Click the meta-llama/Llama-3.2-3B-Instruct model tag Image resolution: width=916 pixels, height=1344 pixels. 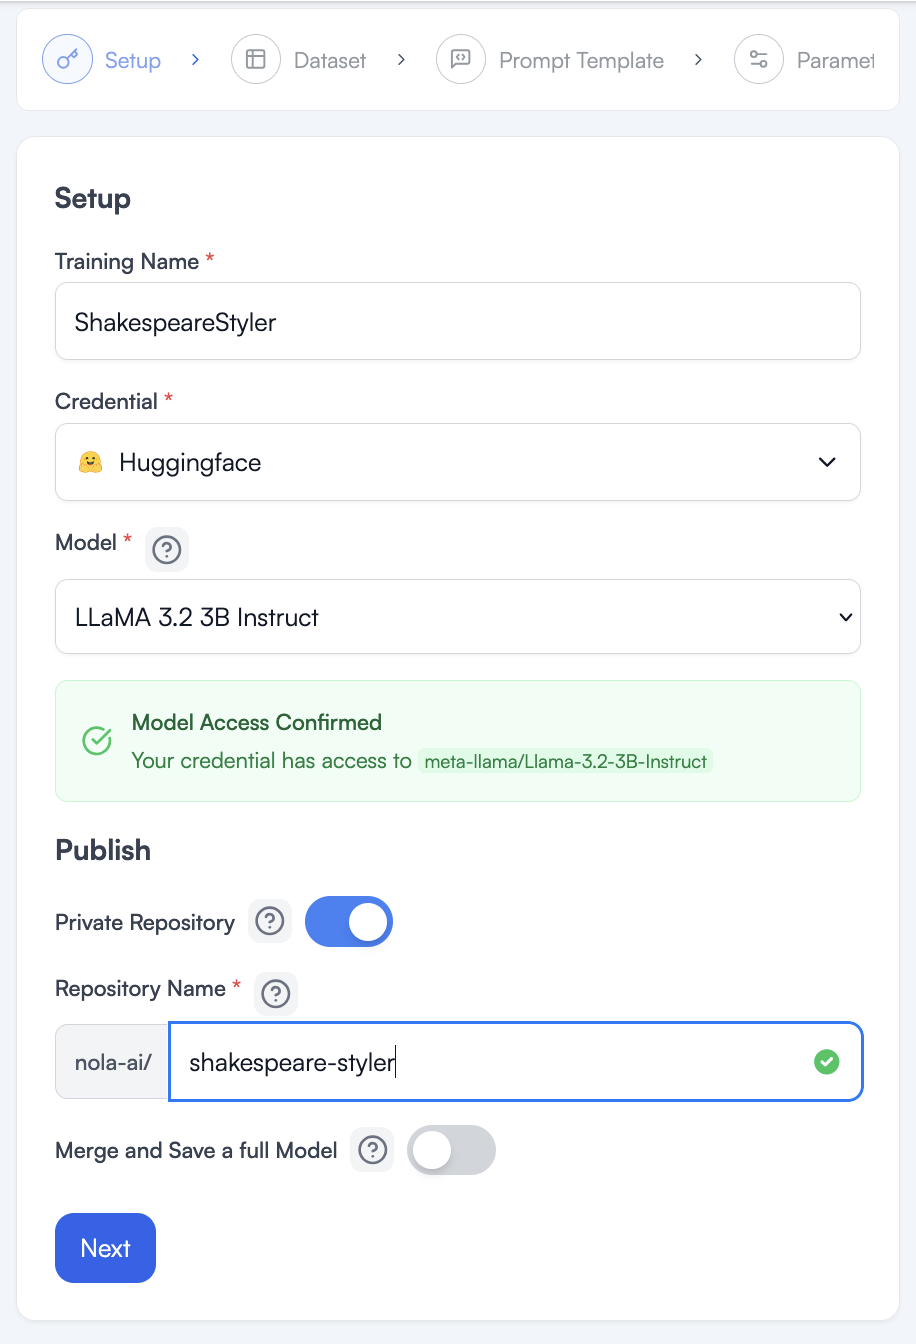[x=565, y=762]
